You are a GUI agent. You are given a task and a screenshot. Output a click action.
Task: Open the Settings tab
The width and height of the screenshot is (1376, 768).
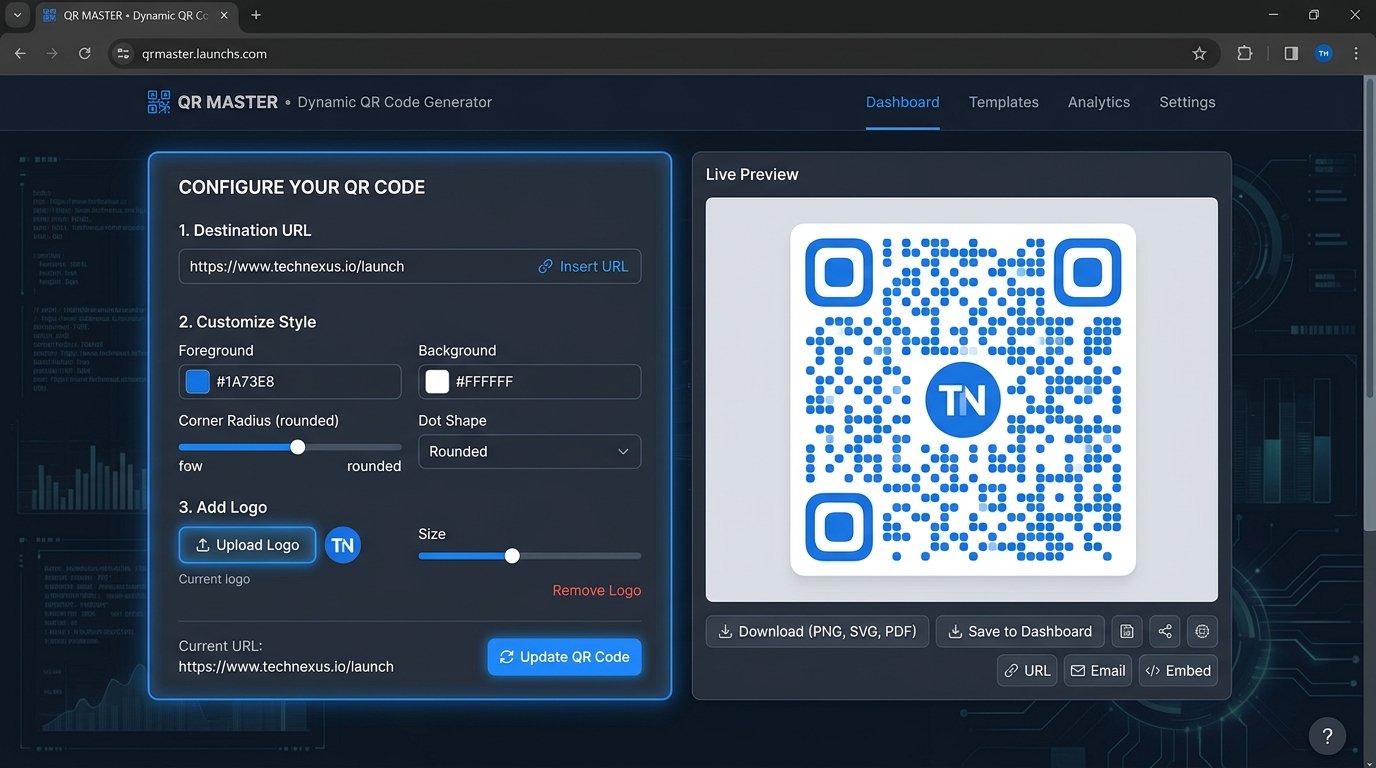[1187, 102]
